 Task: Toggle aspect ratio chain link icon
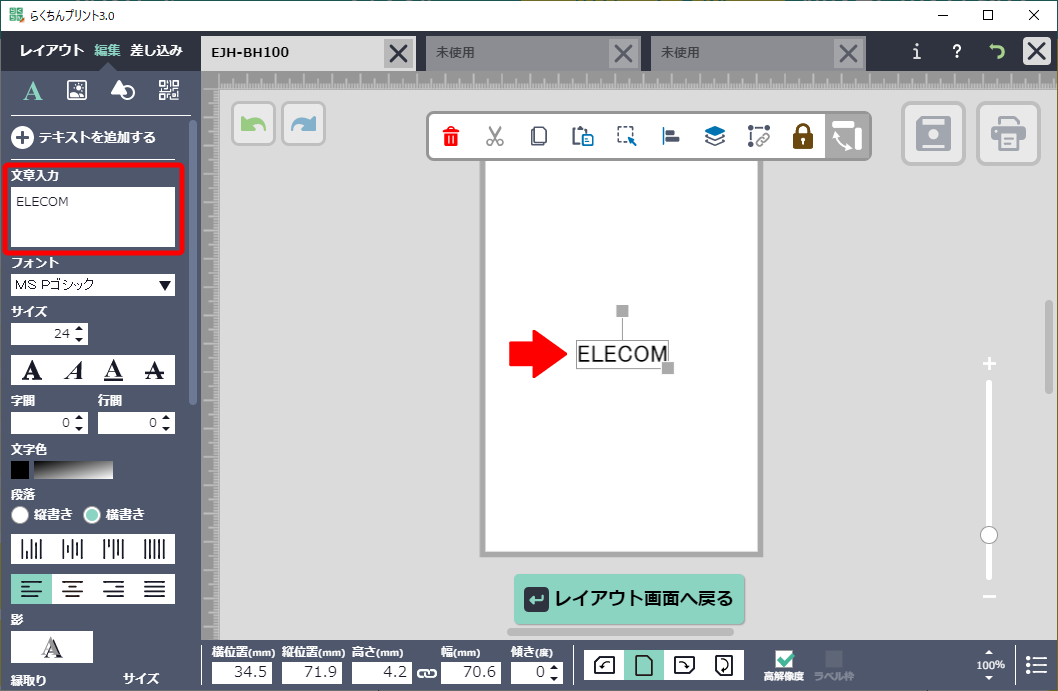click(426, 673)
